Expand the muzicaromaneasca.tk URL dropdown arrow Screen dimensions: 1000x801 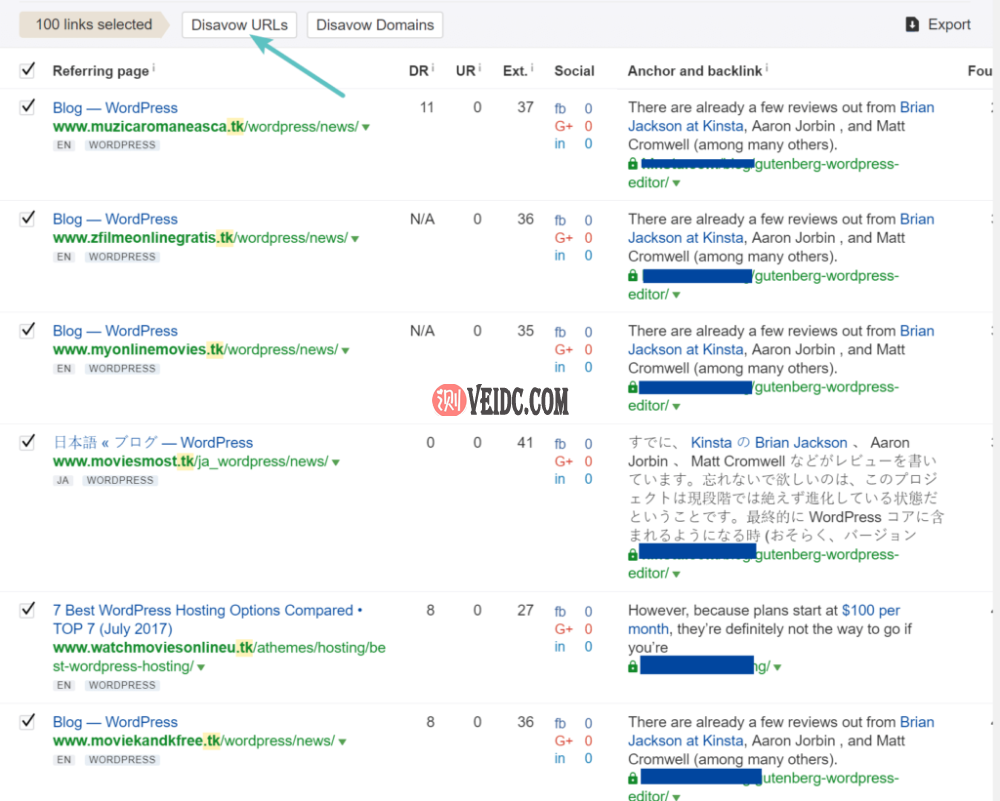[366, 128]
